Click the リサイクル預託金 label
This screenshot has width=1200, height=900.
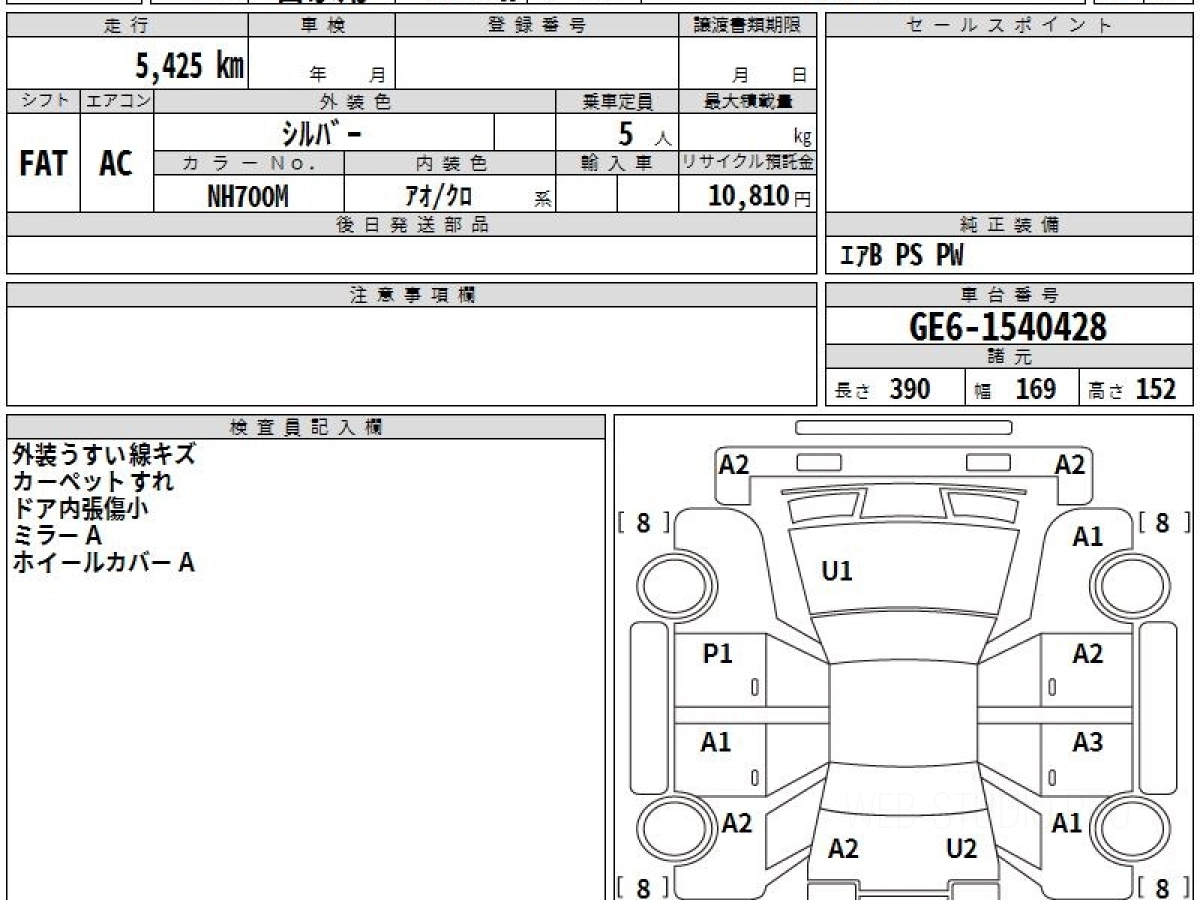748,163
